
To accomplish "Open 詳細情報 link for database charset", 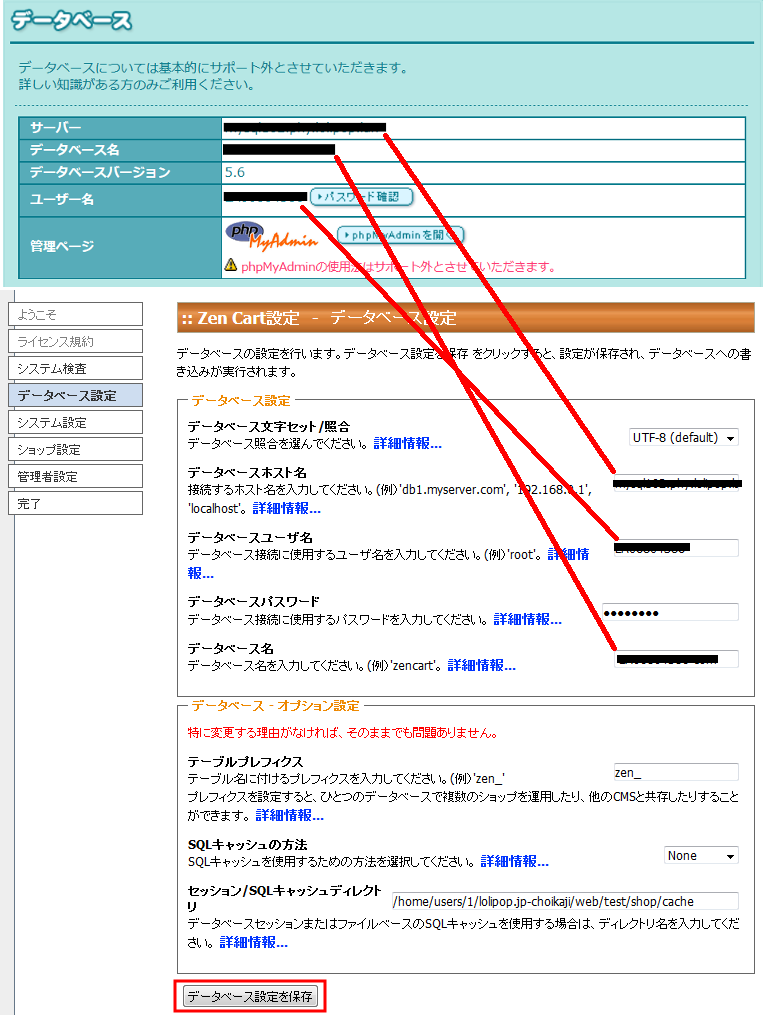I will 408,443.
